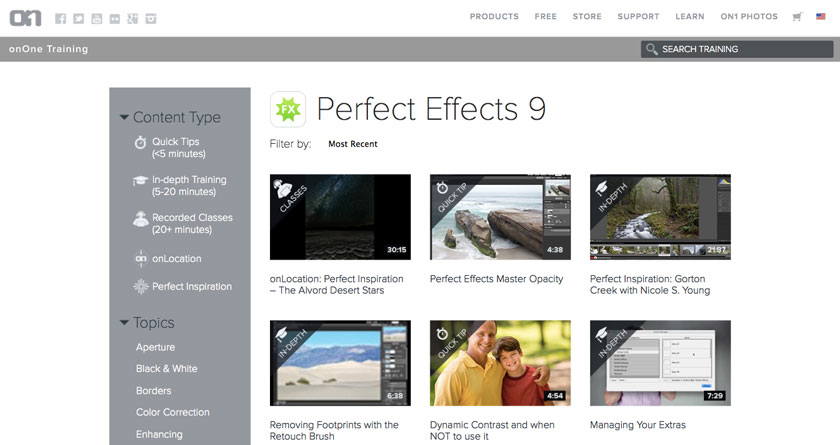The width and height of the screenshot is (840, 445).
Task: Collapse the Content Type section
Action: click(x=124, y=117)
